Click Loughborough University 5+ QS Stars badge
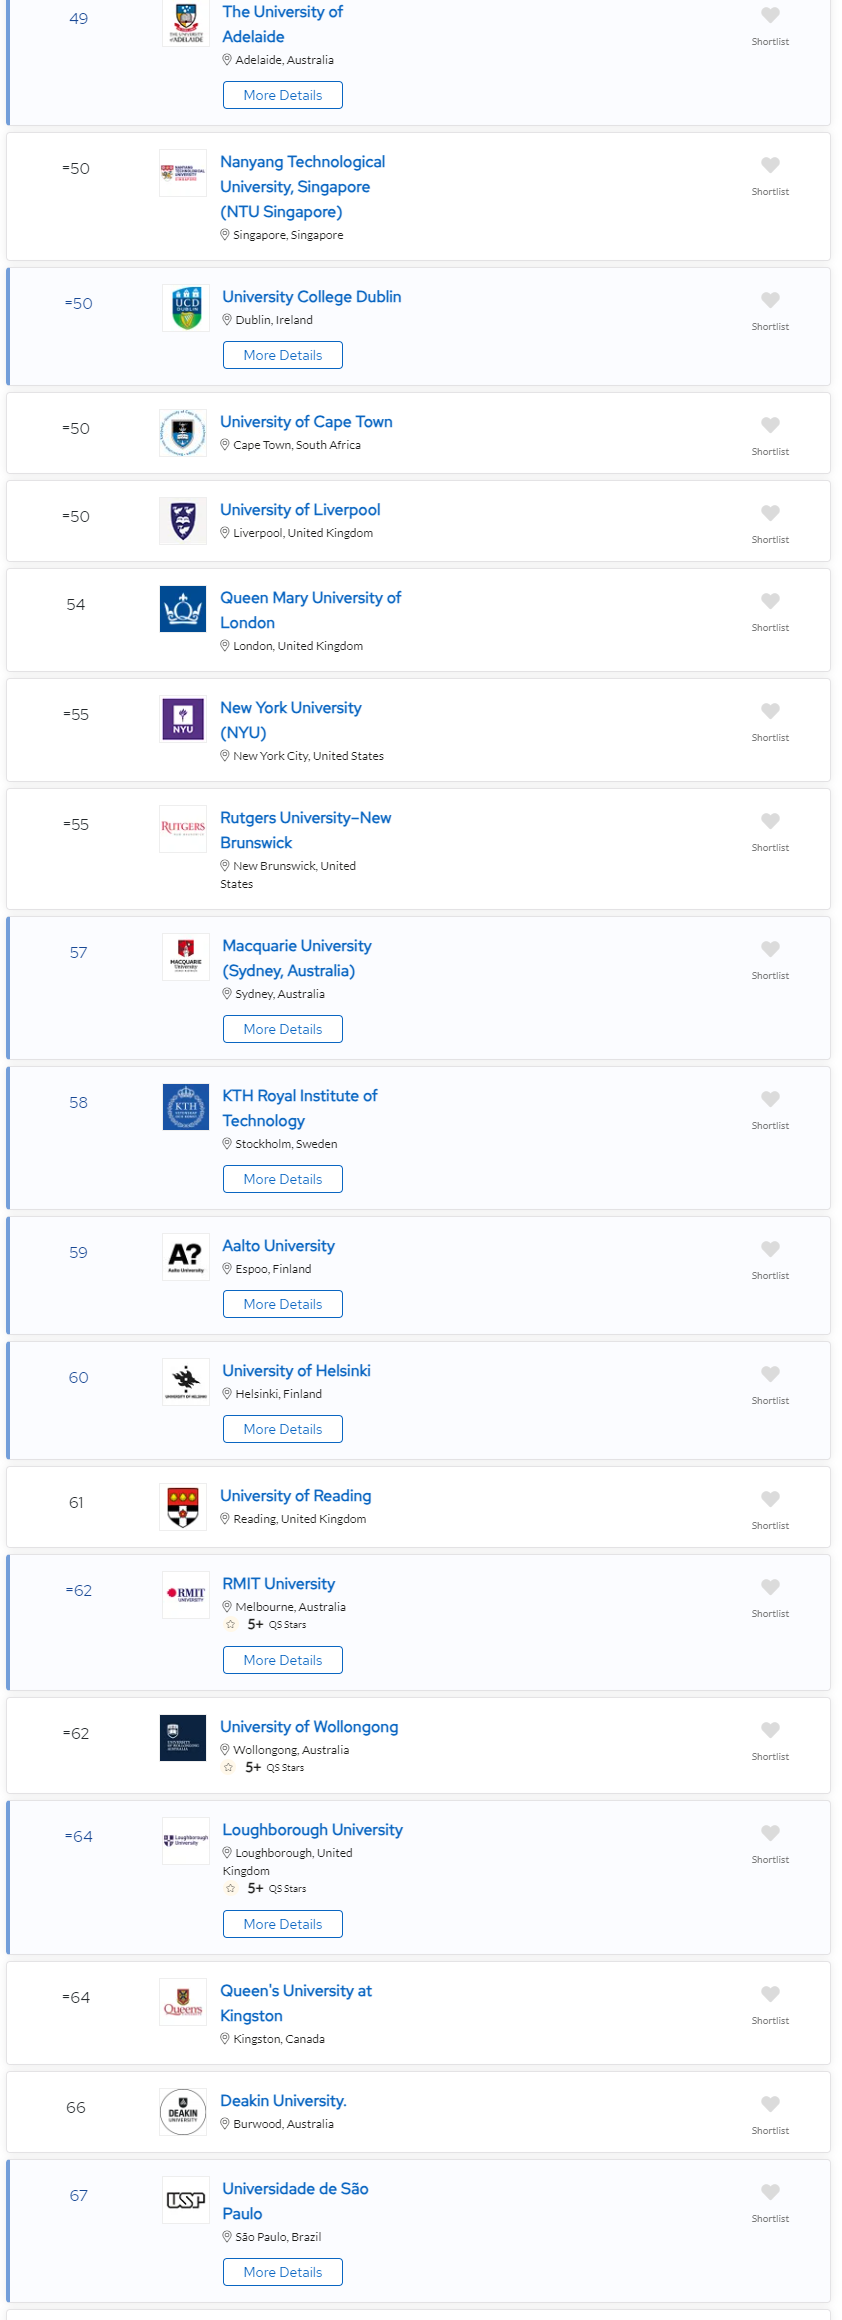 [x=268, y=1889]
